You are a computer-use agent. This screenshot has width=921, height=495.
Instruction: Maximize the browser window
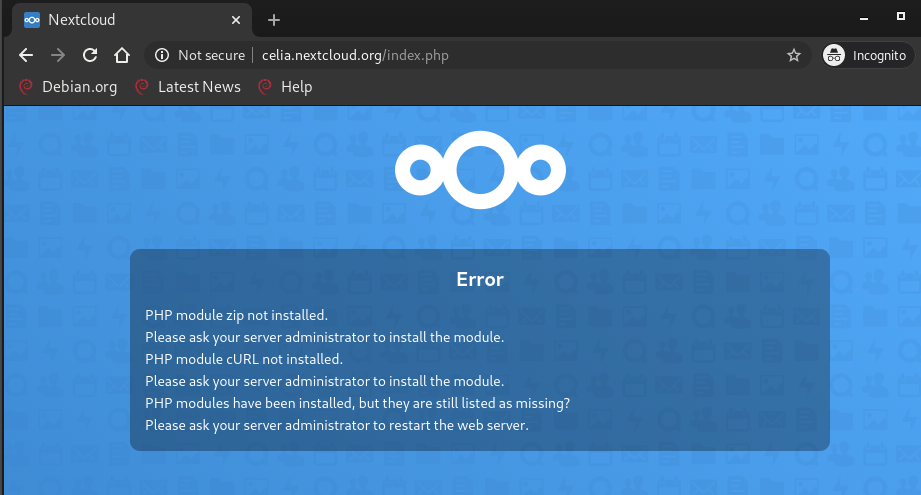coord(901,16)
